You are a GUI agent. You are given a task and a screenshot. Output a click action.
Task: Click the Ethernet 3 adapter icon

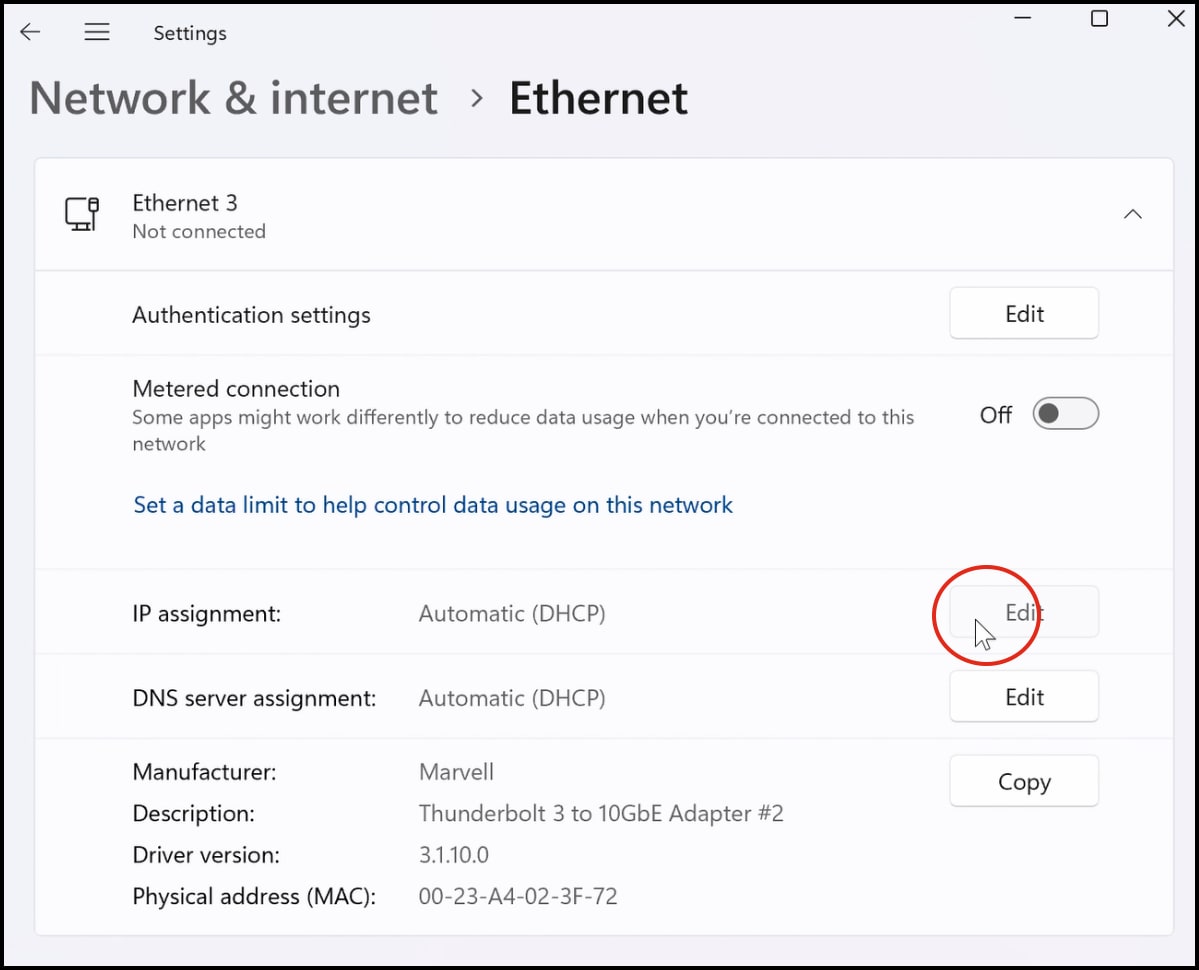82,215
